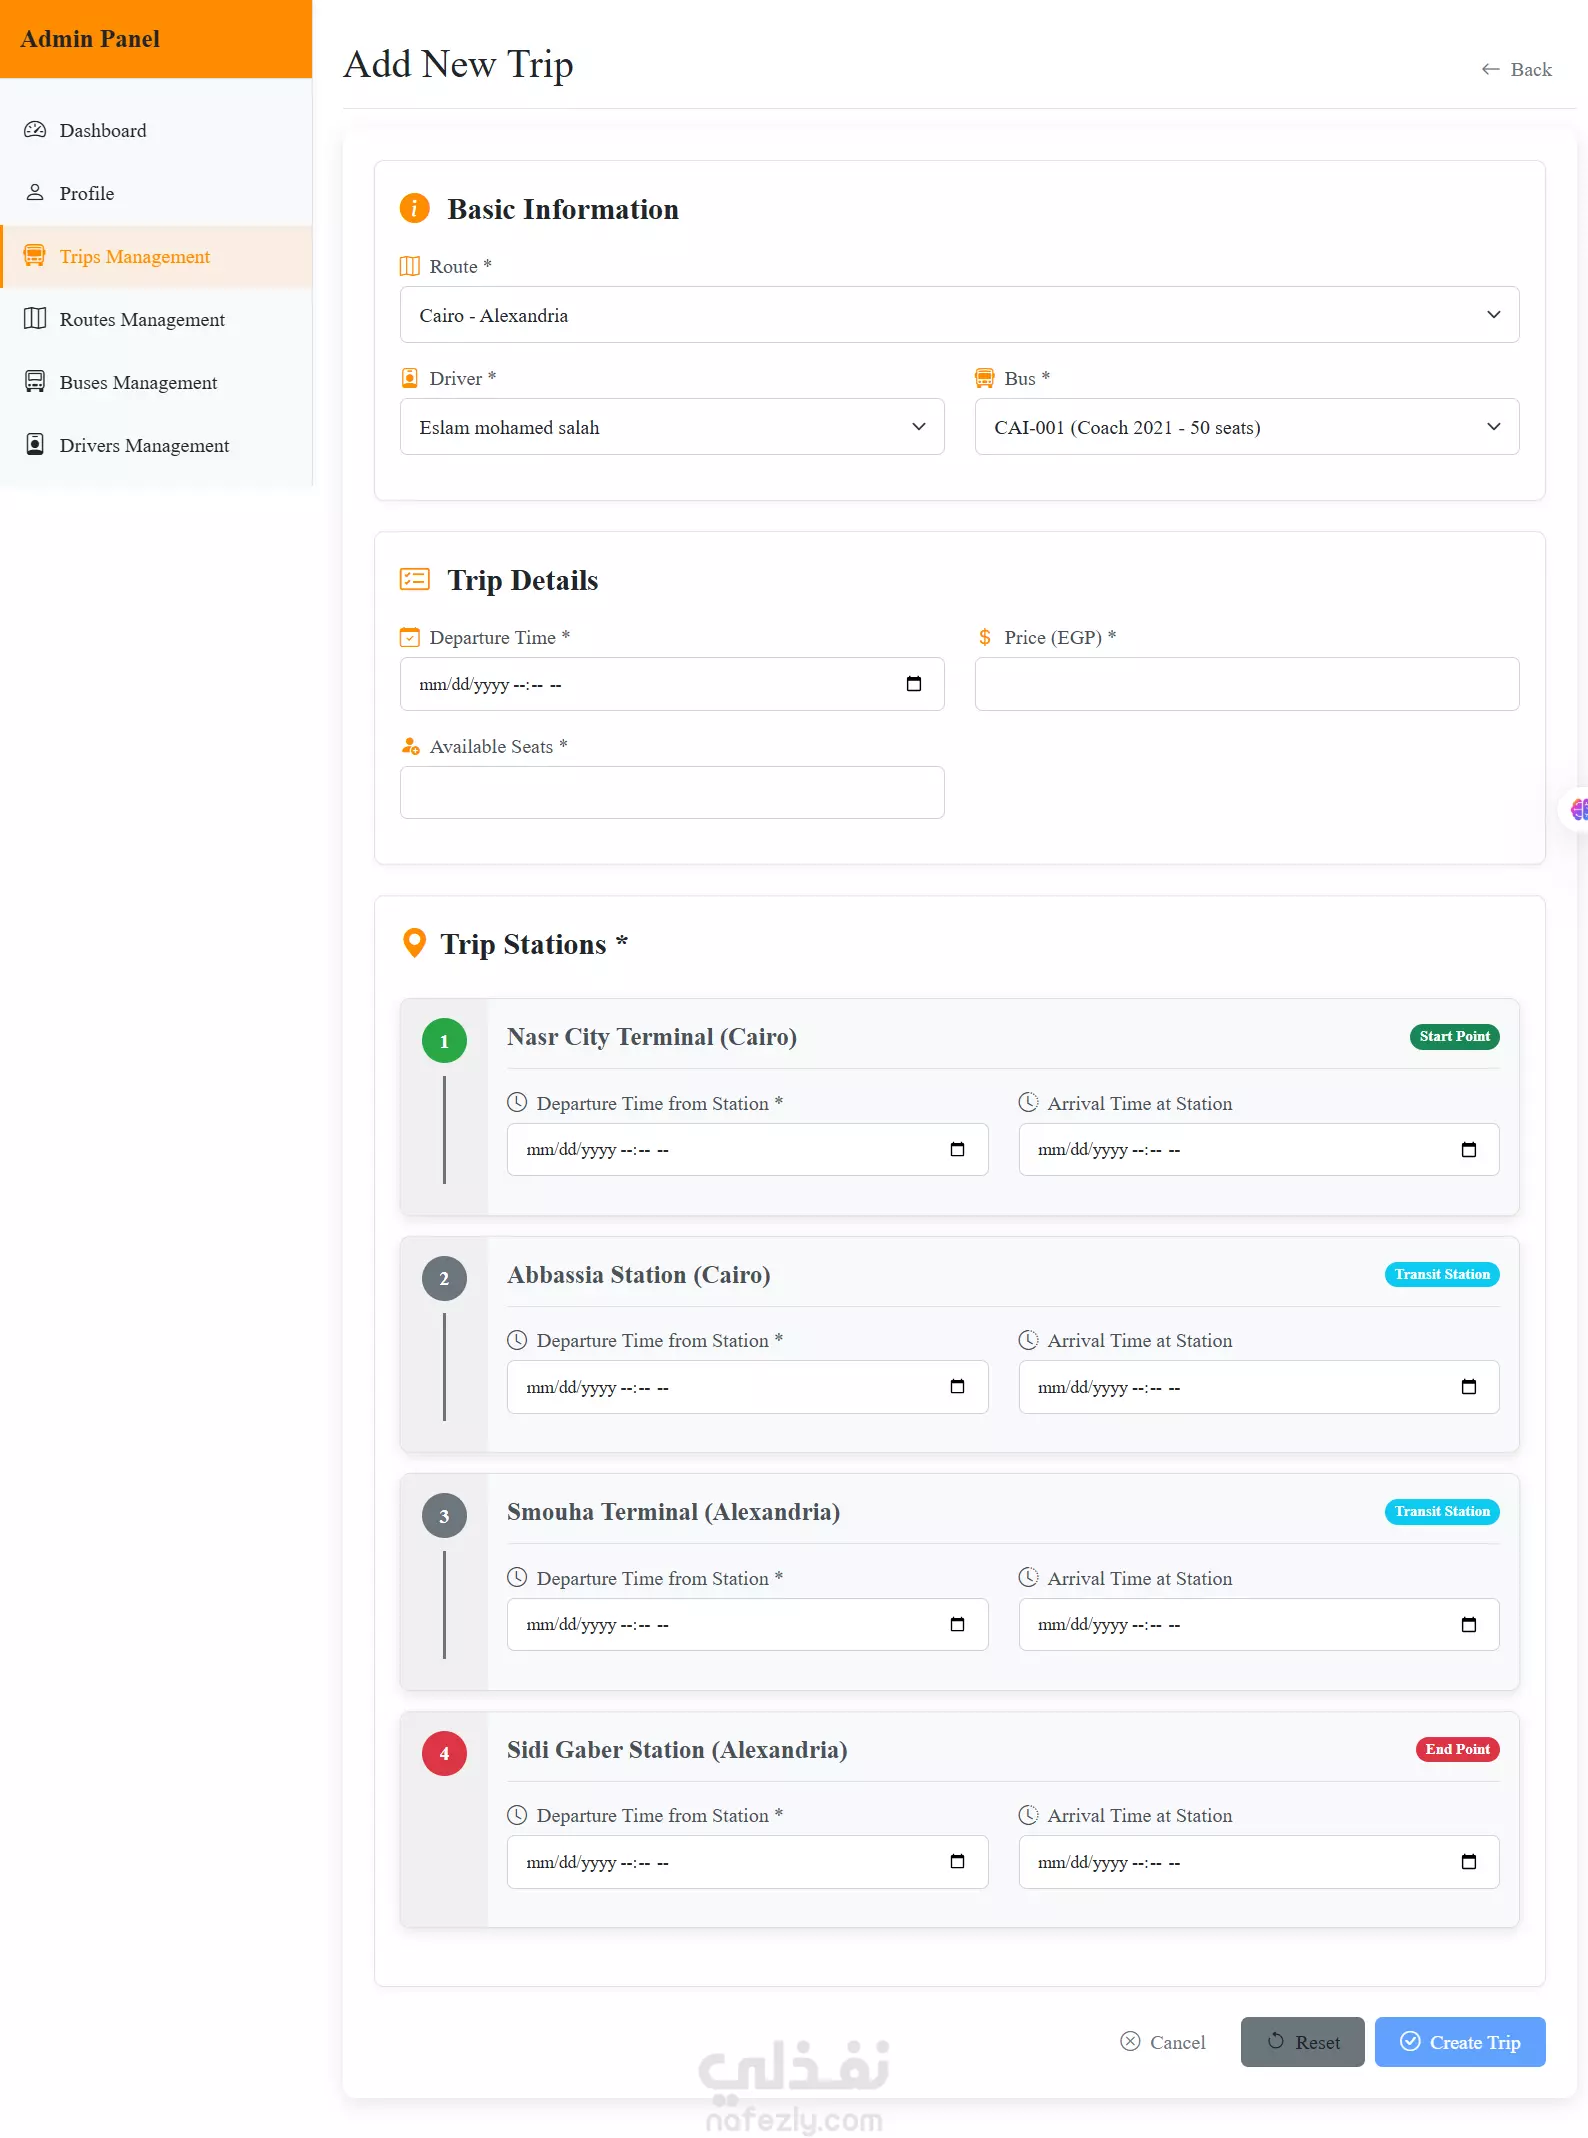Viewport: 1588px width, 2138px height.
Task: Click the floating brain icon at right edge
Action: coord(1578,809)
